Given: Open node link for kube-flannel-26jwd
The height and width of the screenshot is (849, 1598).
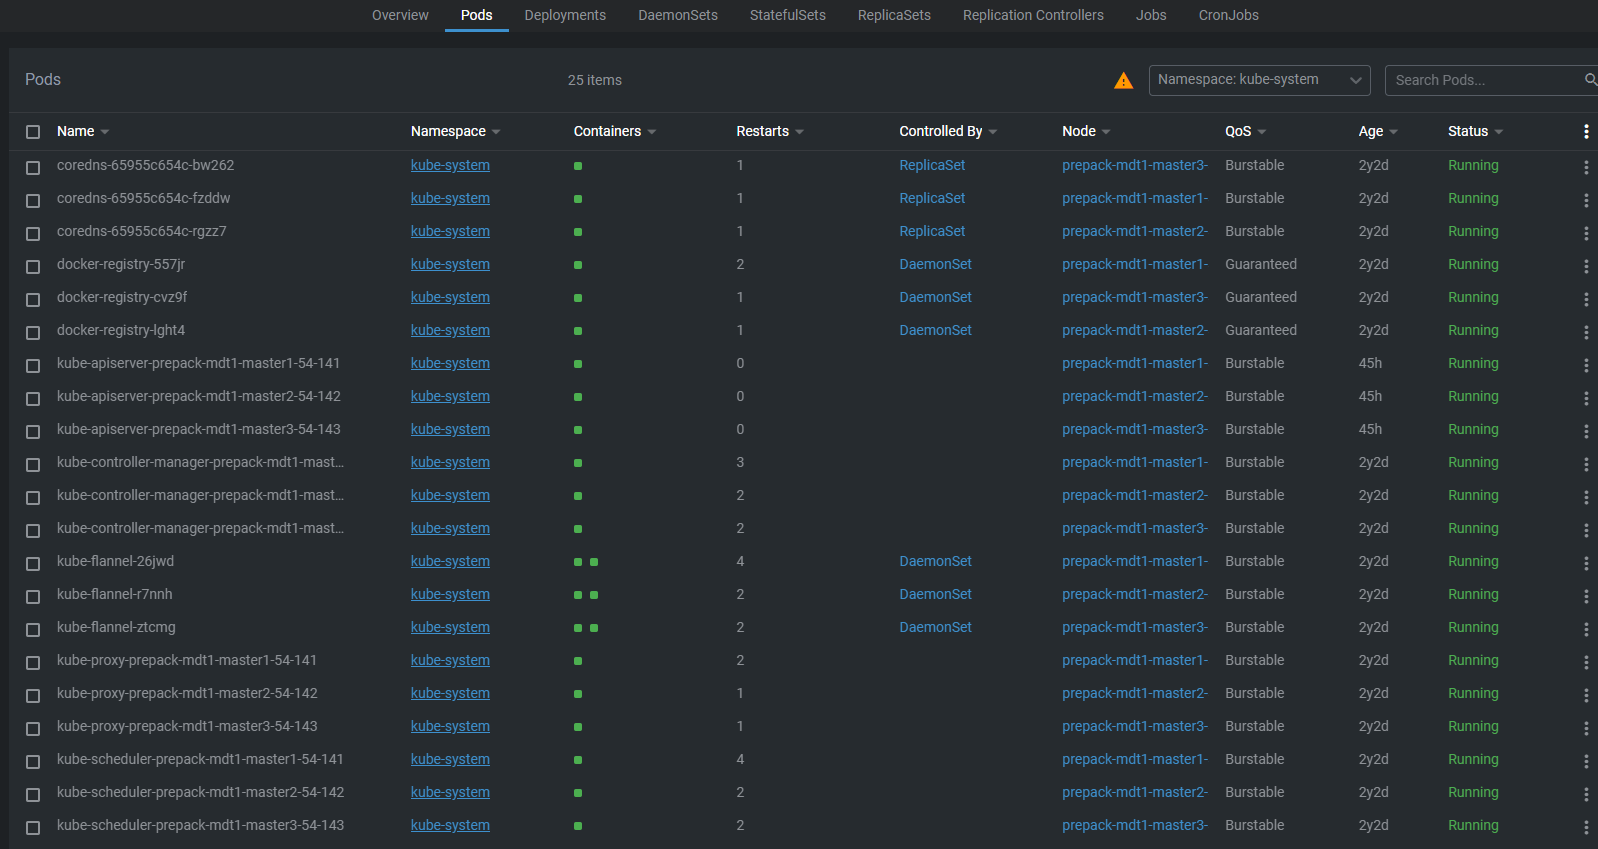Looking at the screenshot, I should pos(1135,561).
